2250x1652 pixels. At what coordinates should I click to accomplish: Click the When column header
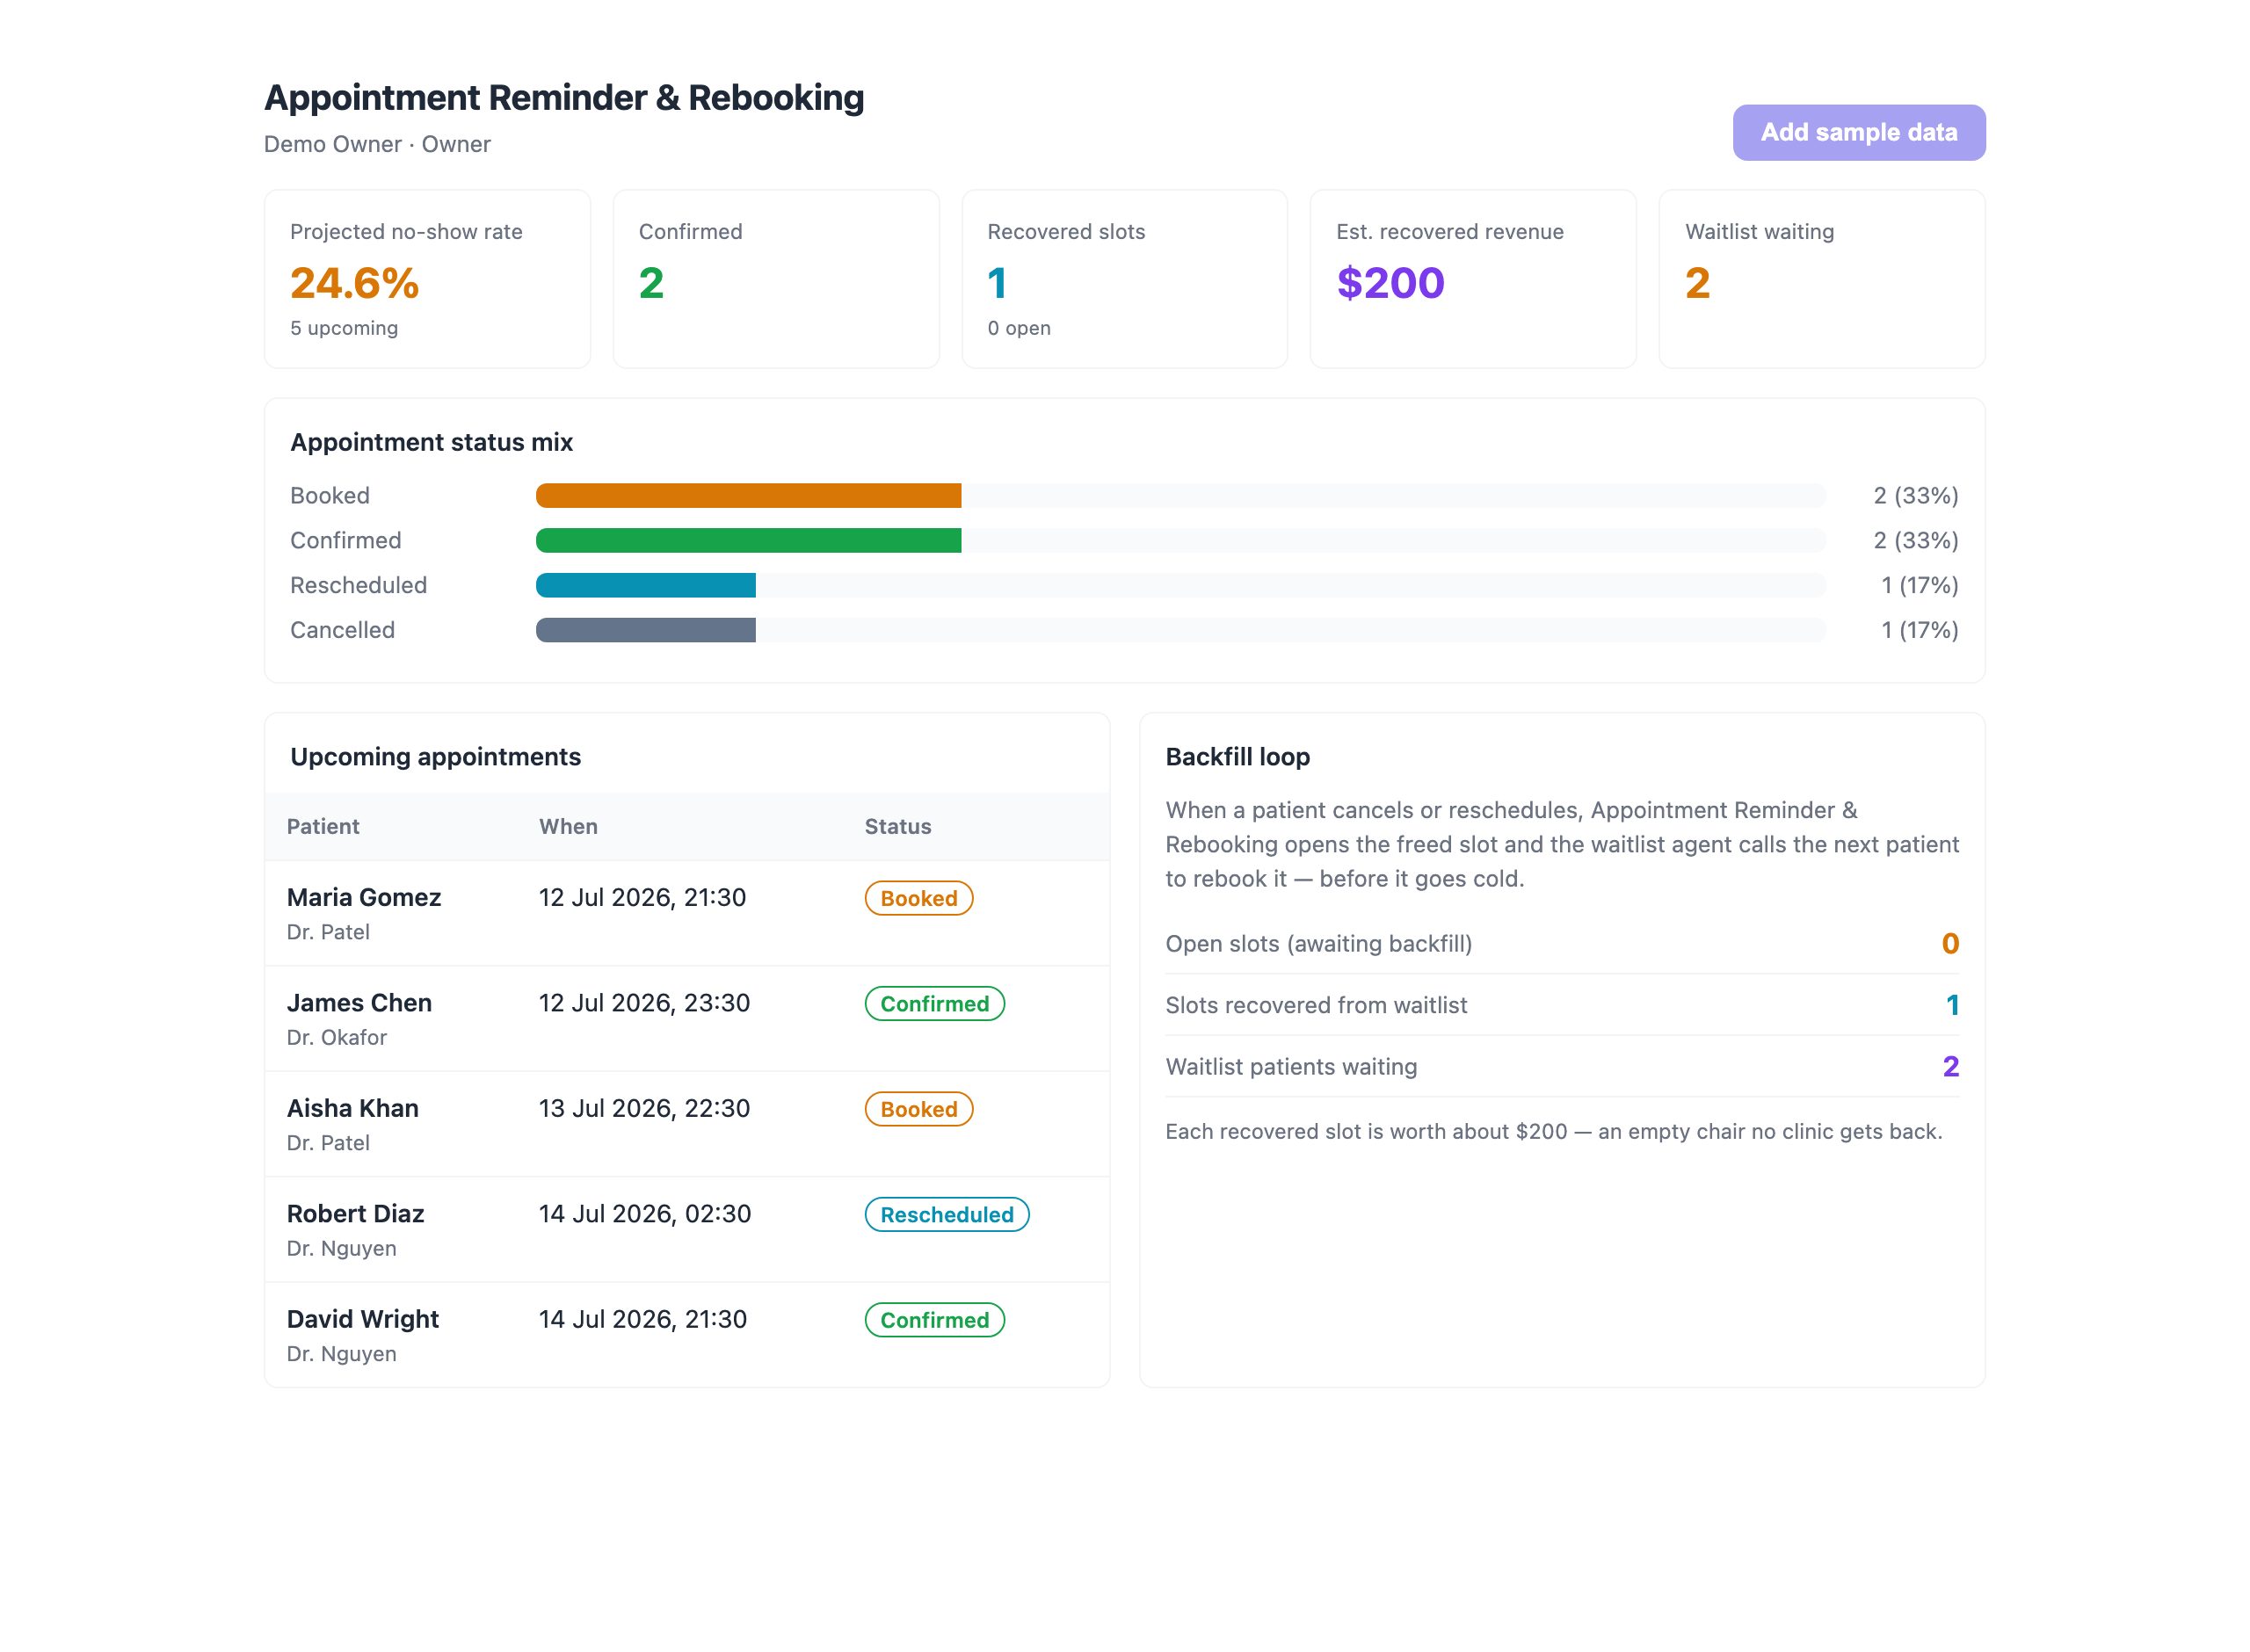tap(568, 826)
